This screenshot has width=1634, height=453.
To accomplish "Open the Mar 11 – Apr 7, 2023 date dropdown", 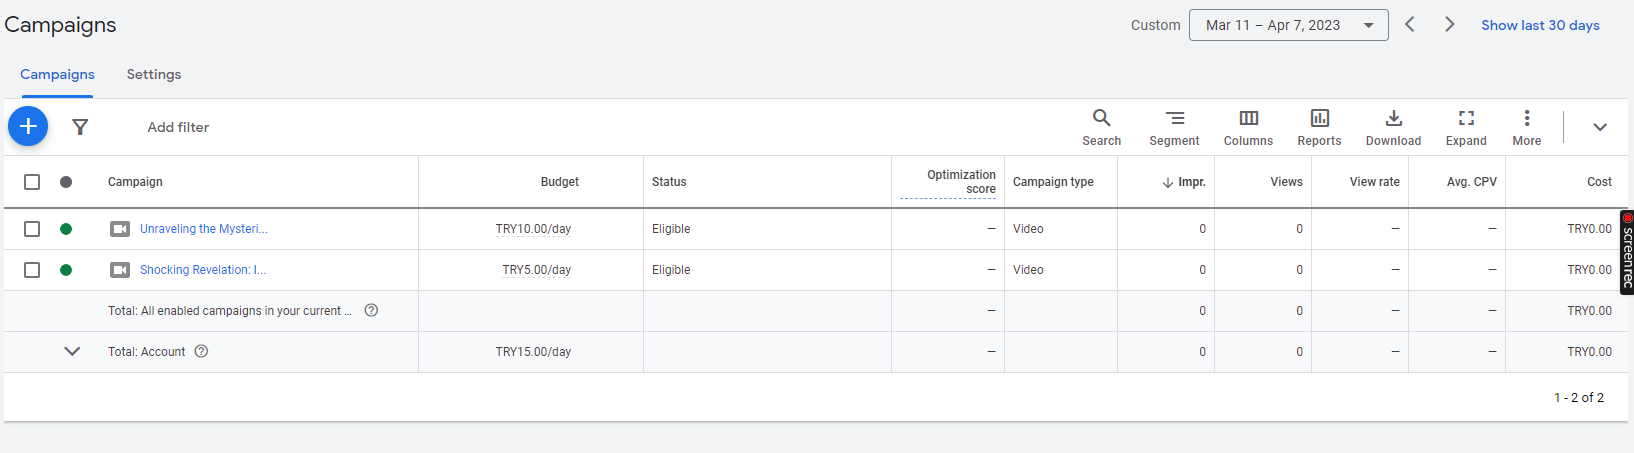I will point(1288,25).
